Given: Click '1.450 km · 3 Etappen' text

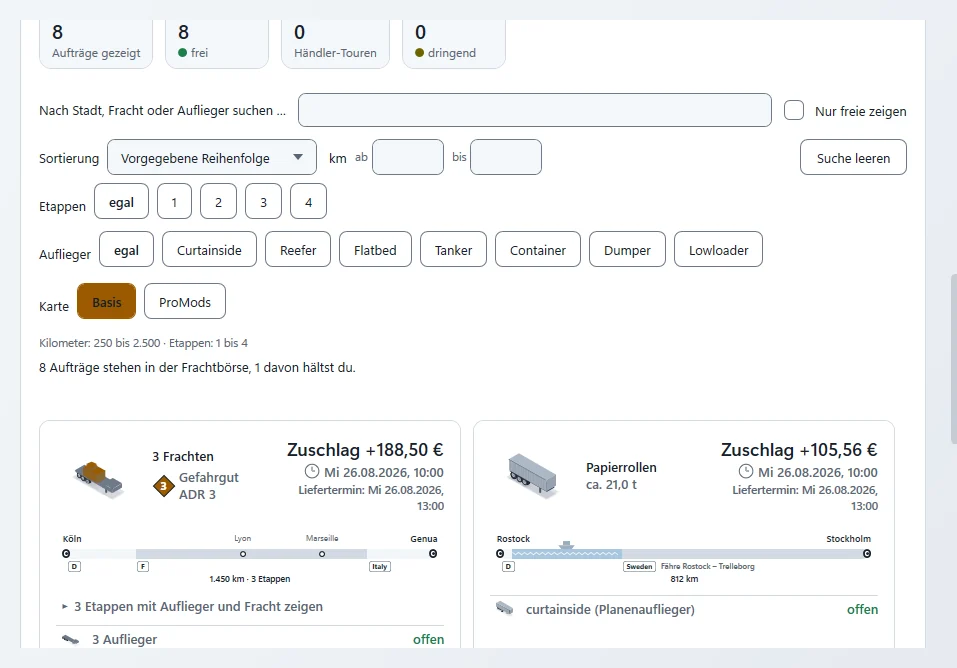Looking at the screenshot, I should 250,579.
